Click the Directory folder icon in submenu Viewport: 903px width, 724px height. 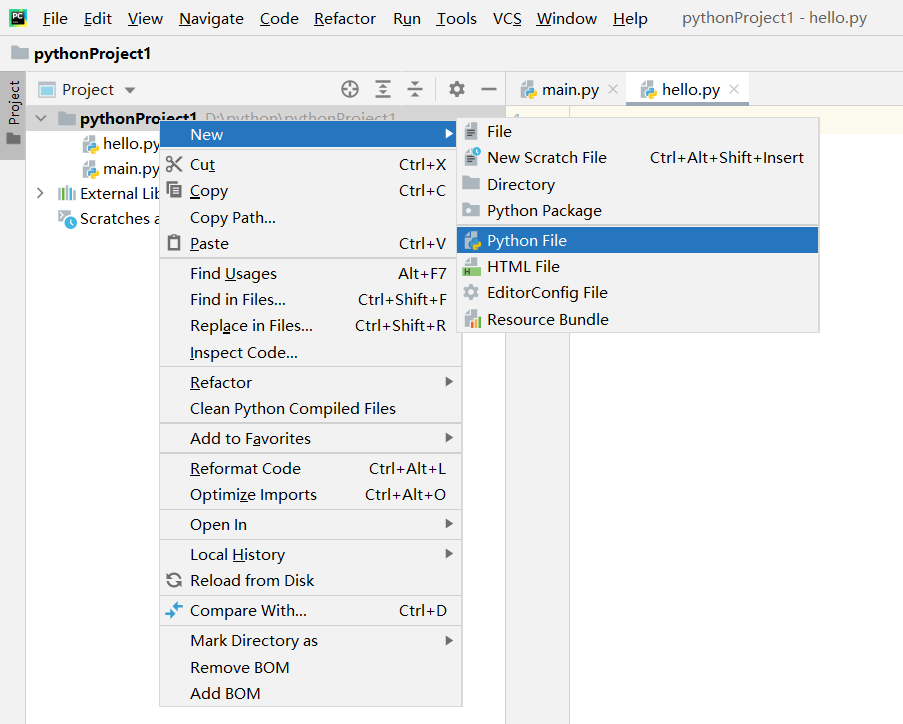(471, 183)
